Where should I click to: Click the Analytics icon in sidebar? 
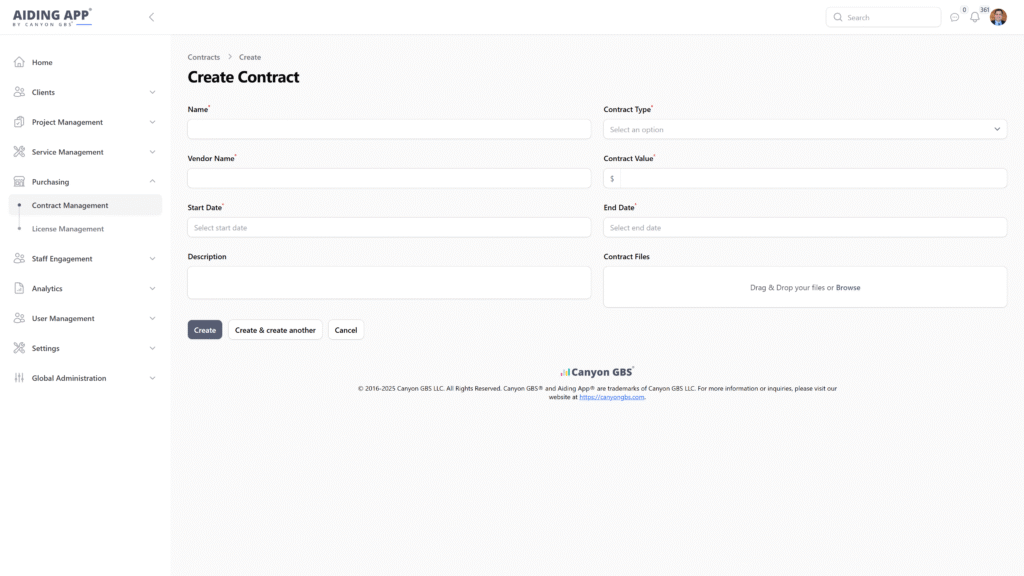(19, 288)
